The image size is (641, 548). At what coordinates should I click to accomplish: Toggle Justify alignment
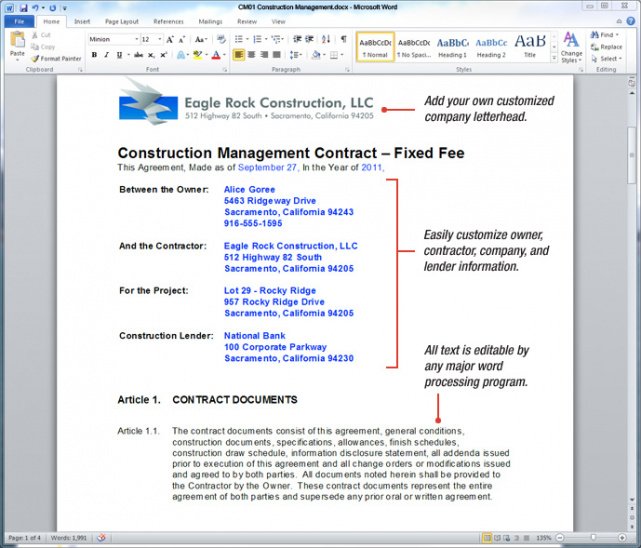(x=277, y=55)
